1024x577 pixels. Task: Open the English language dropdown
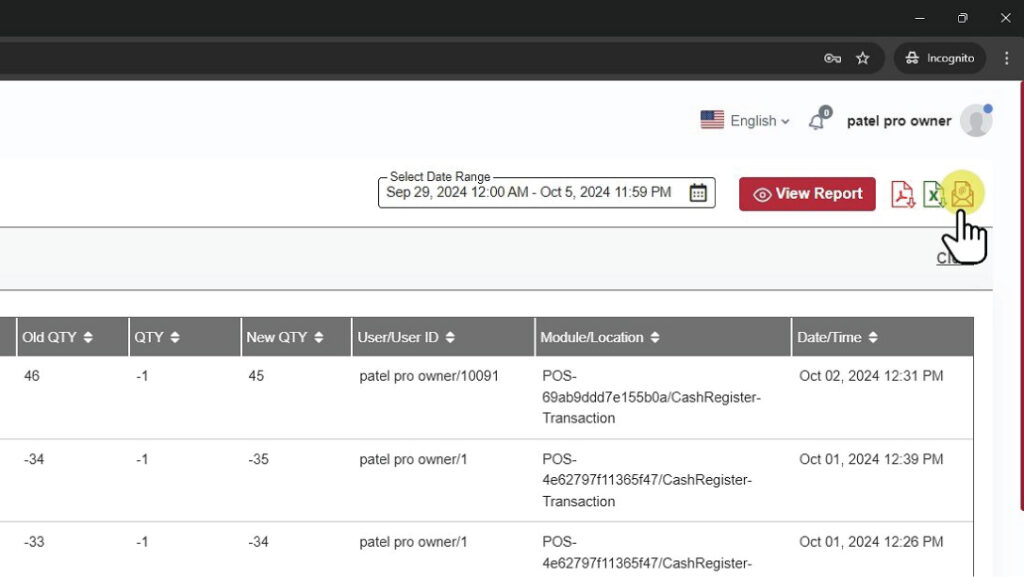pyautogui.click(x=745, y=121)
